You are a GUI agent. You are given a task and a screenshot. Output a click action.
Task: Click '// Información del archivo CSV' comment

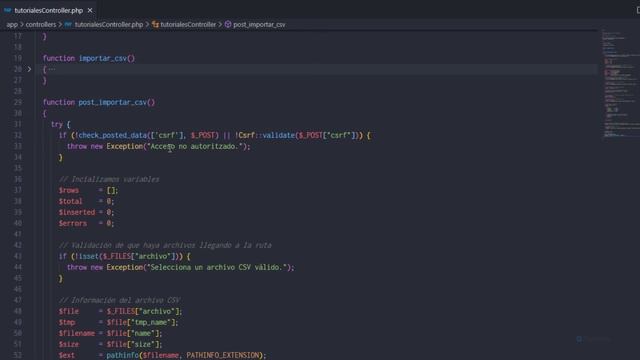click(x=119, y=300)
